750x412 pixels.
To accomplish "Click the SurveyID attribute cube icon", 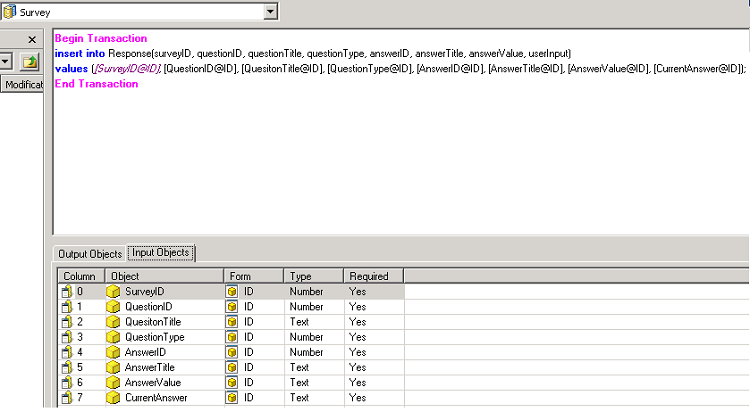I will click(x=113, y=291).
